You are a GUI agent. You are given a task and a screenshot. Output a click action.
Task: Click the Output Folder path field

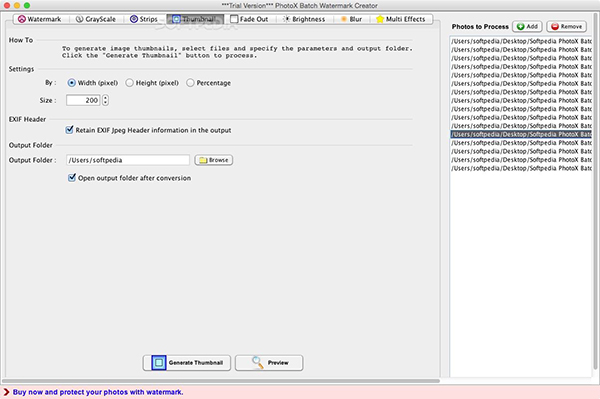pyautogui.click(x=128, y=160)
